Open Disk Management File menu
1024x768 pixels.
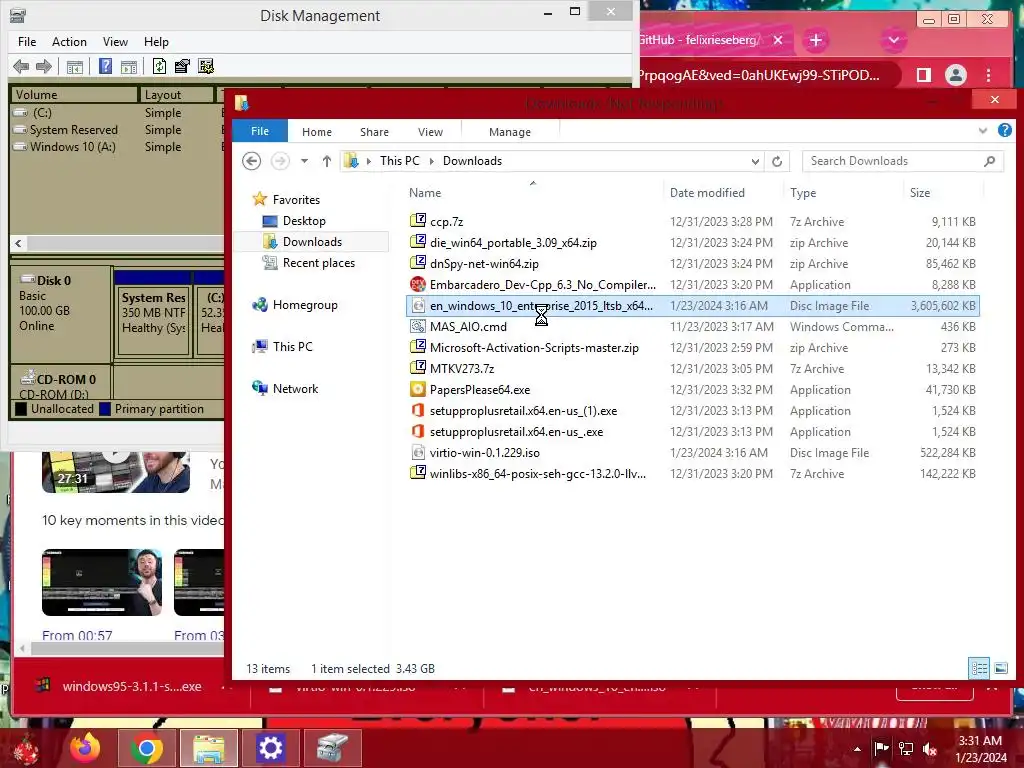(x=27, y=42)
